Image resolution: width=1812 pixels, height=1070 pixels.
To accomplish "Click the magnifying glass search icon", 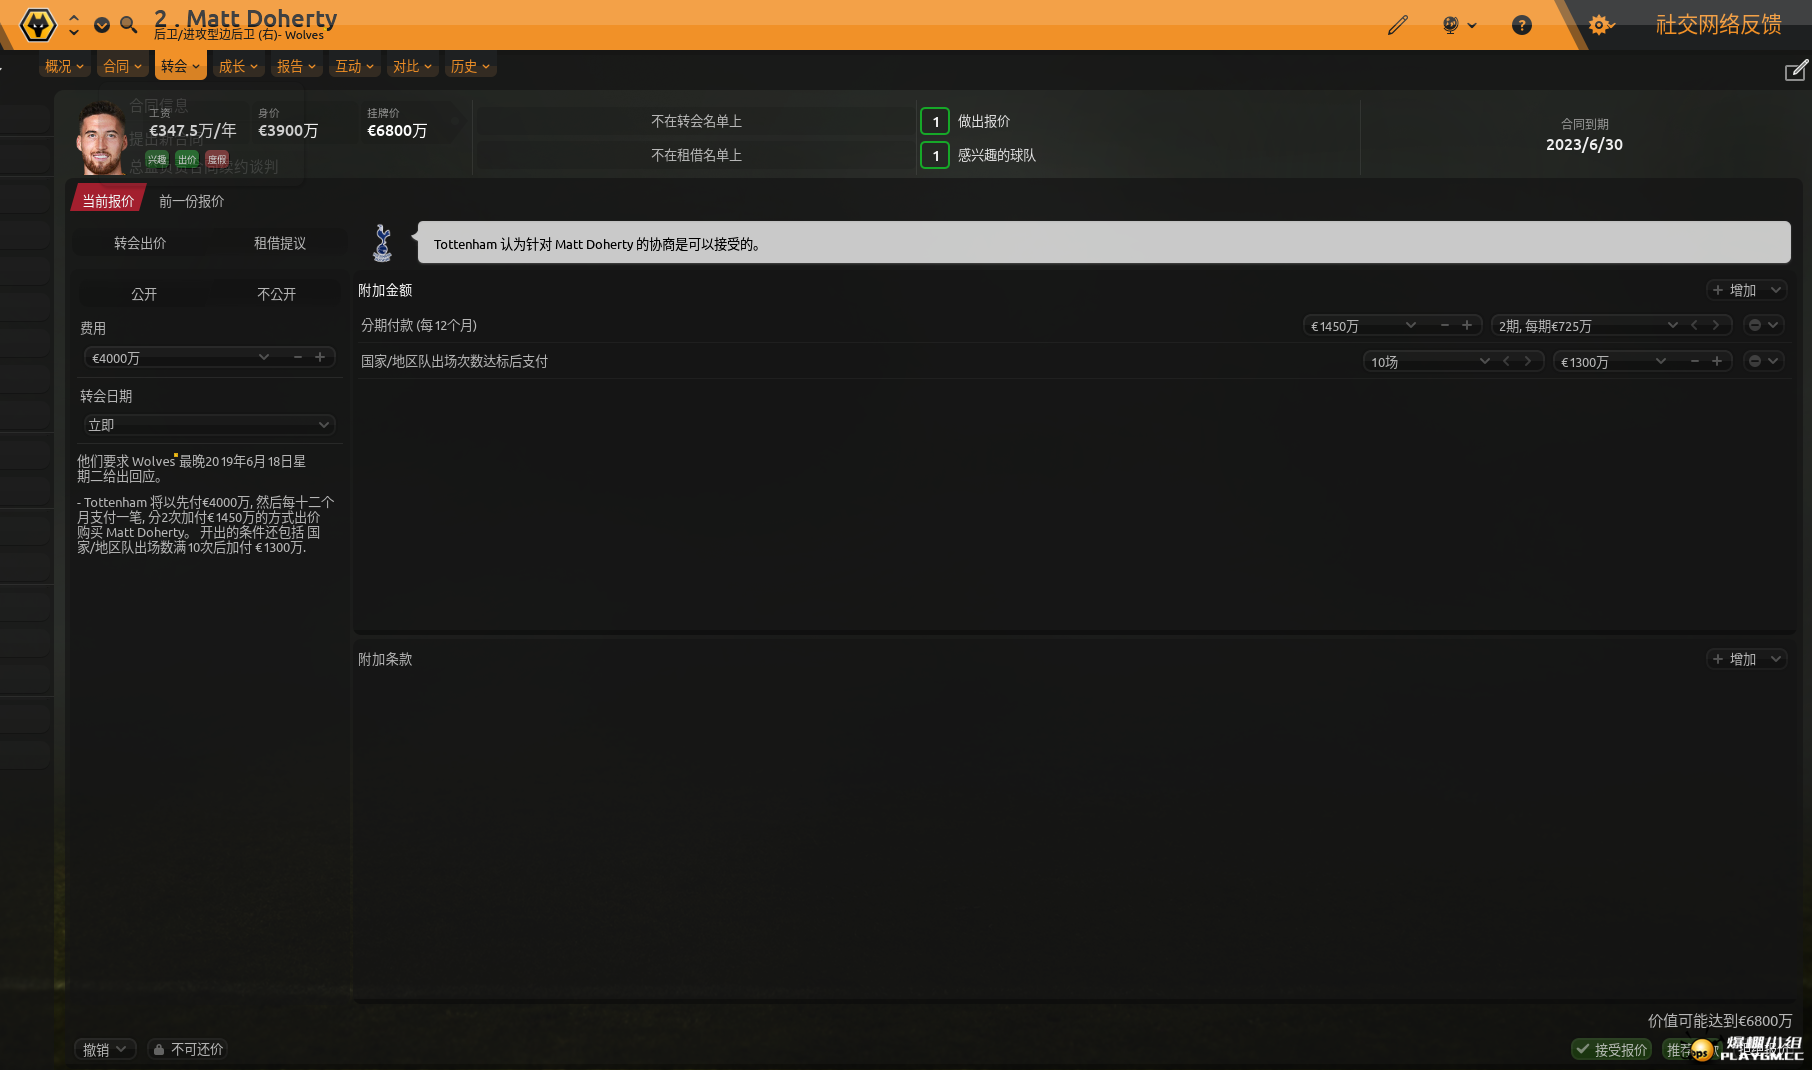I will coord(128,25).
